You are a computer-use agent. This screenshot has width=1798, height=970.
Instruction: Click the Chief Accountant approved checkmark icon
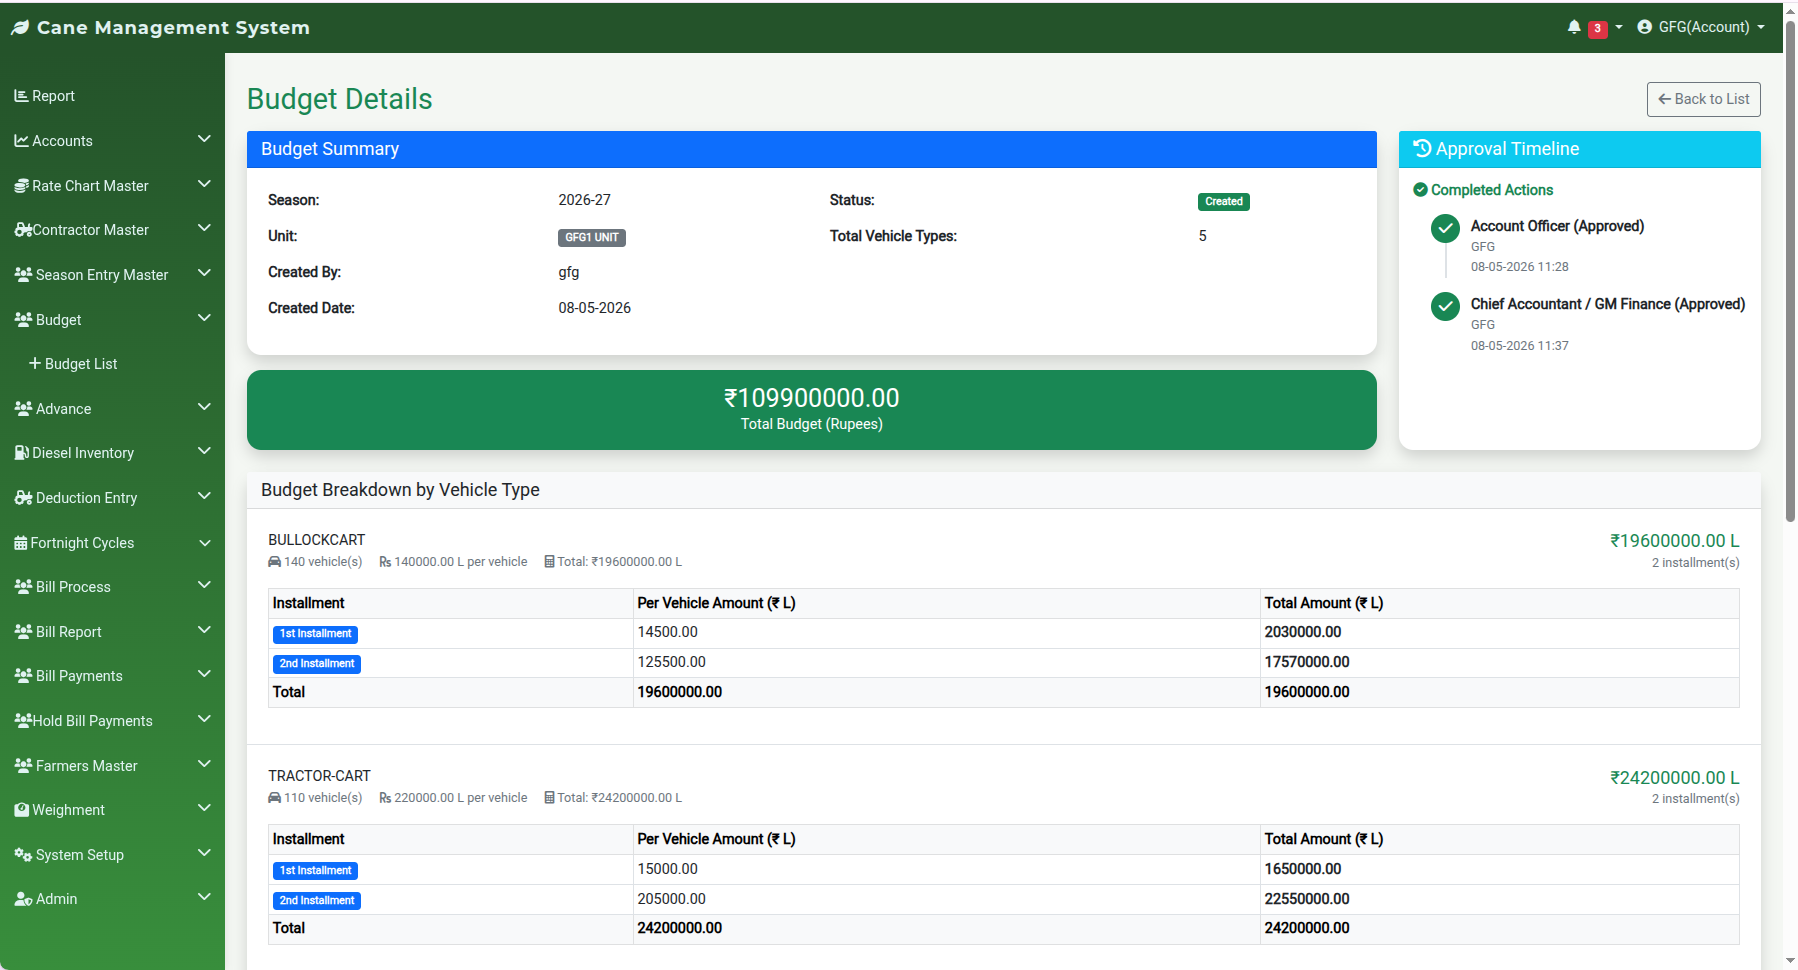click(1445, 306)
